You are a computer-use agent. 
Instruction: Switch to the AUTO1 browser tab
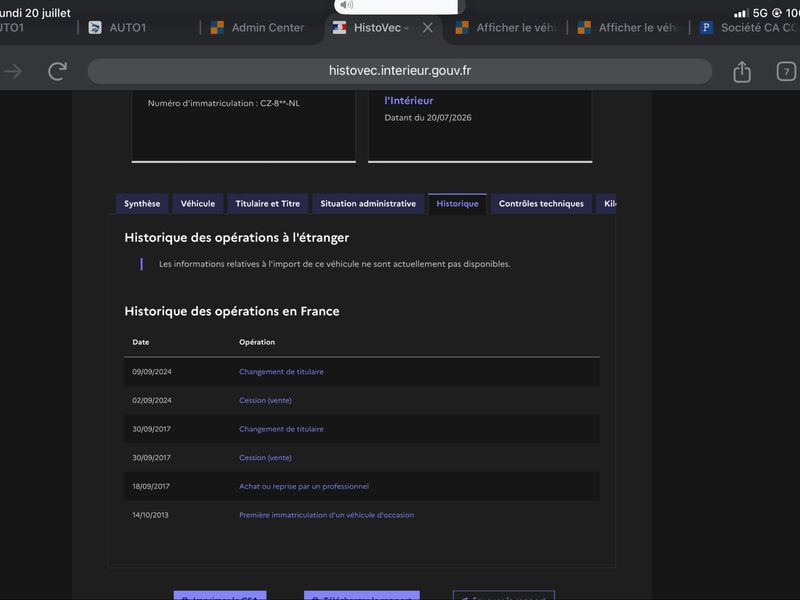click(x=128, y=28)
